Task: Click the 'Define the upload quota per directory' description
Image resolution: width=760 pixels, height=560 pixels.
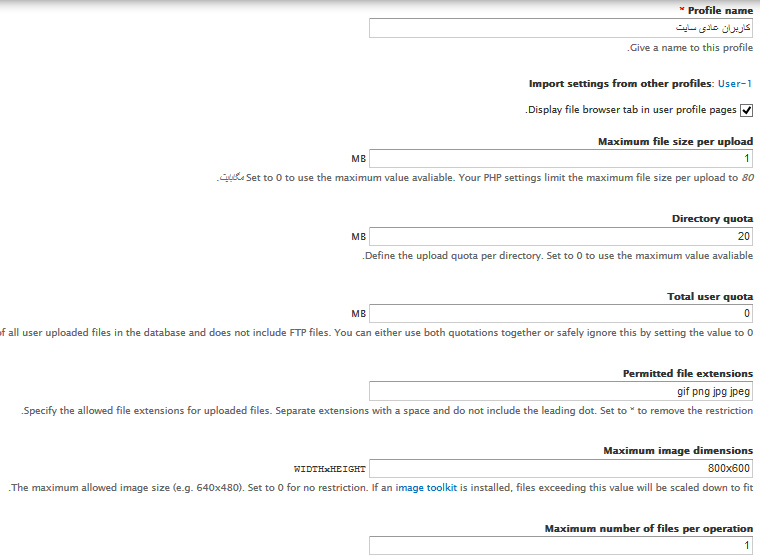Action: tap(557, 256)
